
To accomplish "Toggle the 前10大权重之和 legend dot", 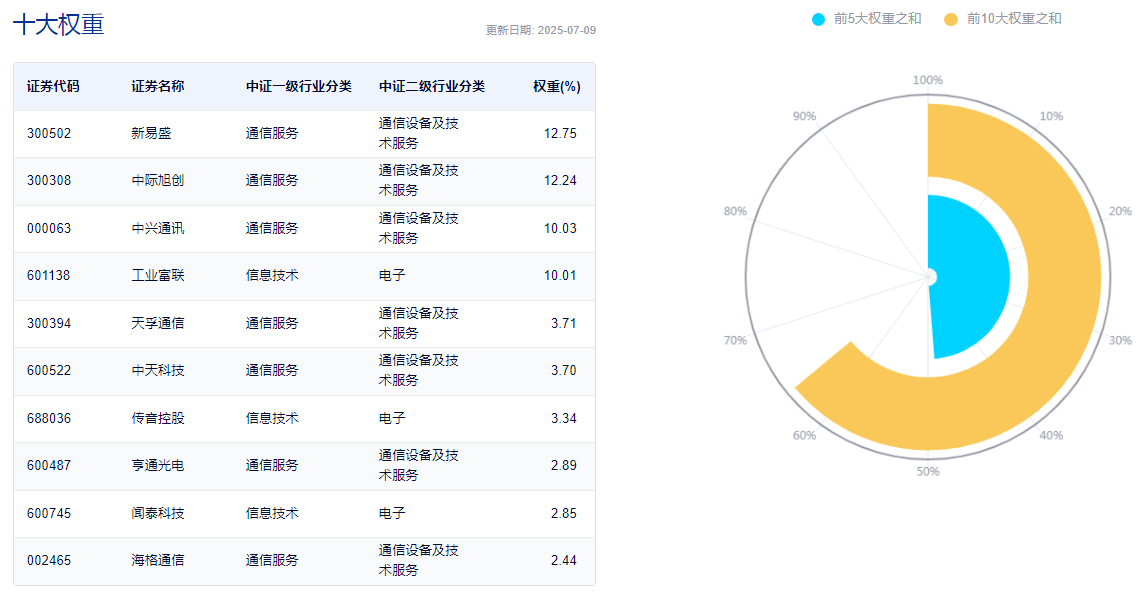I will [x=951, y=19].
